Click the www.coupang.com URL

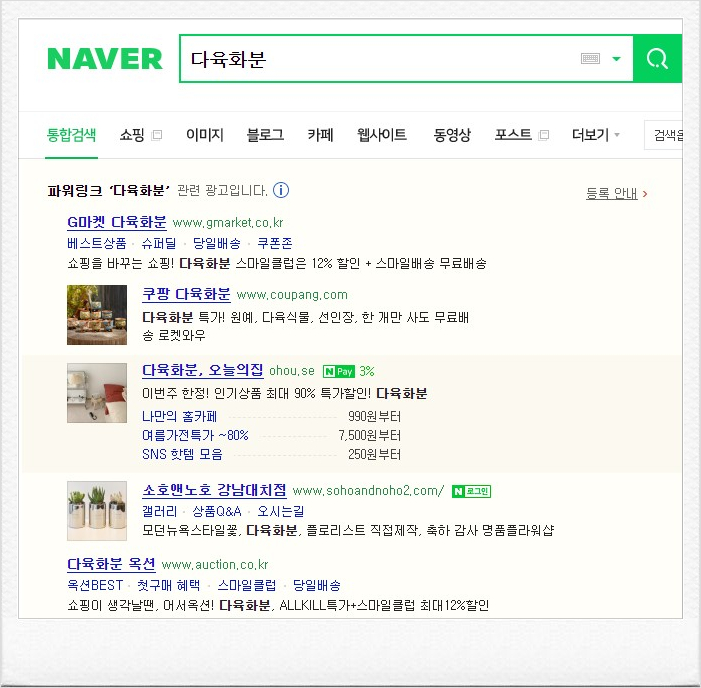click(292, 295)
